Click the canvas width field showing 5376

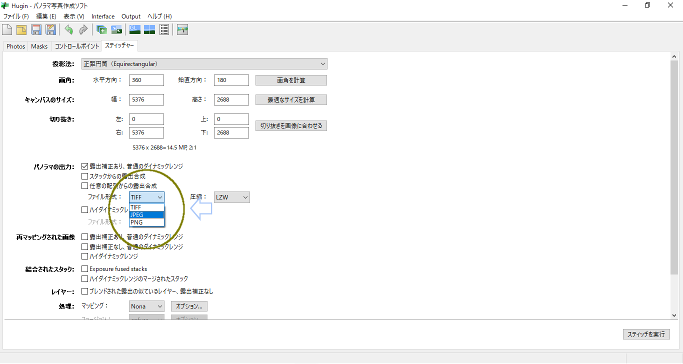(x=146, y=100)
